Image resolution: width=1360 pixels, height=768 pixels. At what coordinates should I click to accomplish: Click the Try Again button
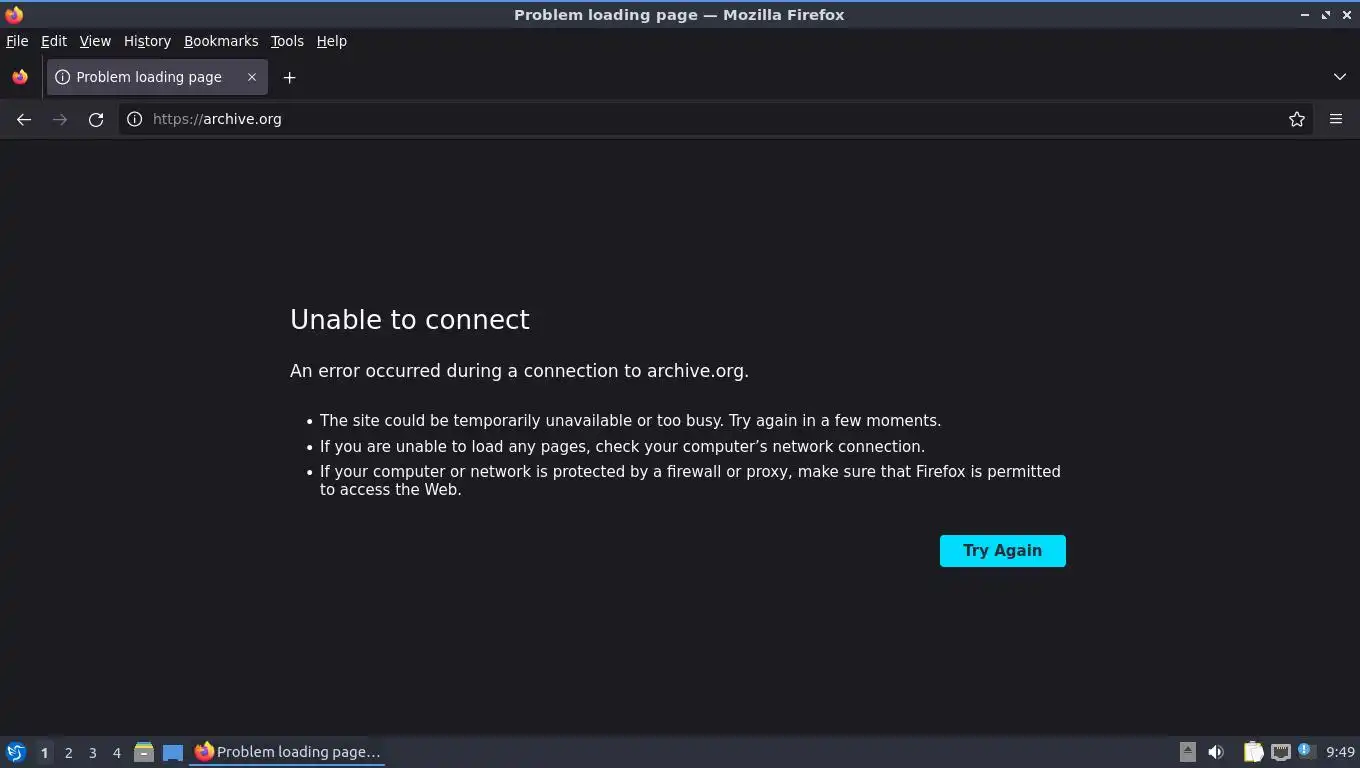(1002, 551)
